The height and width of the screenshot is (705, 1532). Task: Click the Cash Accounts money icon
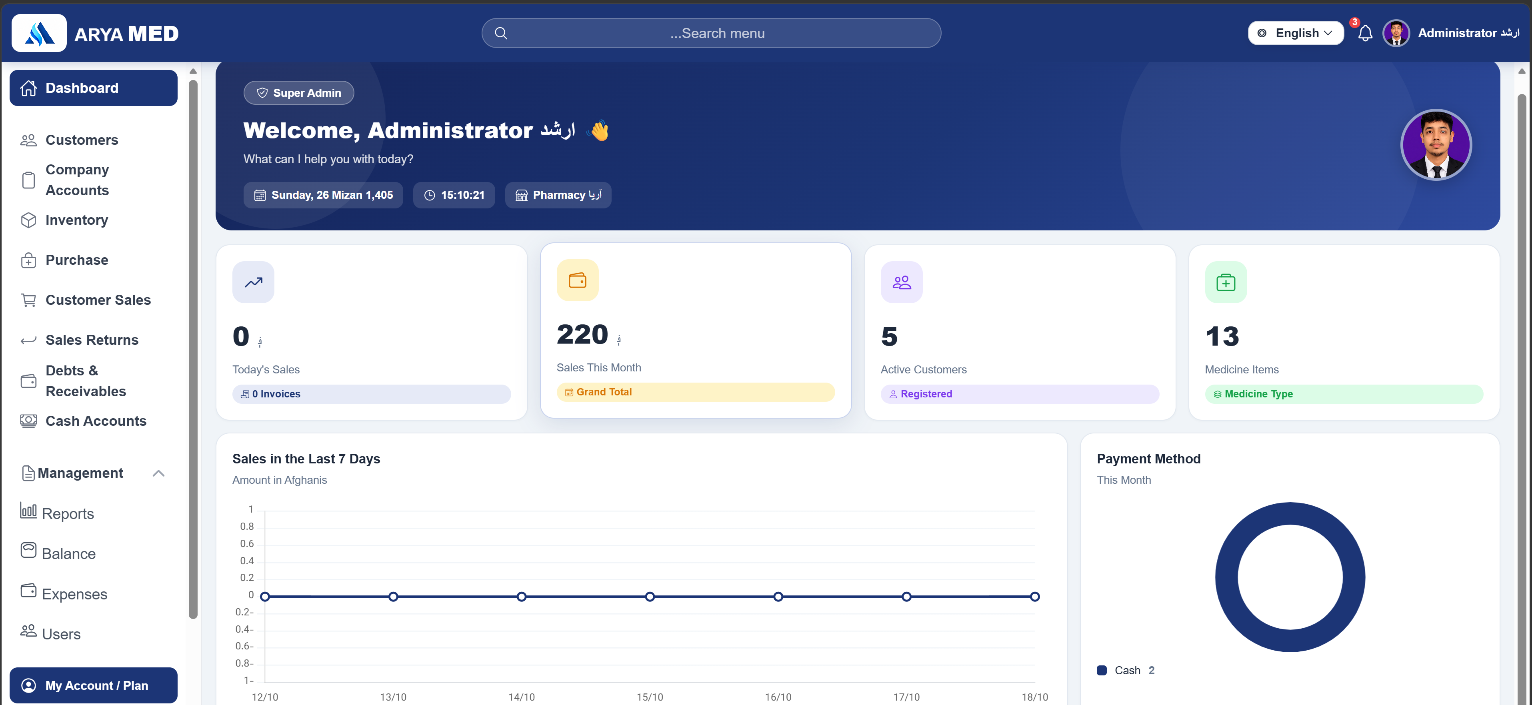coord(29,421)
